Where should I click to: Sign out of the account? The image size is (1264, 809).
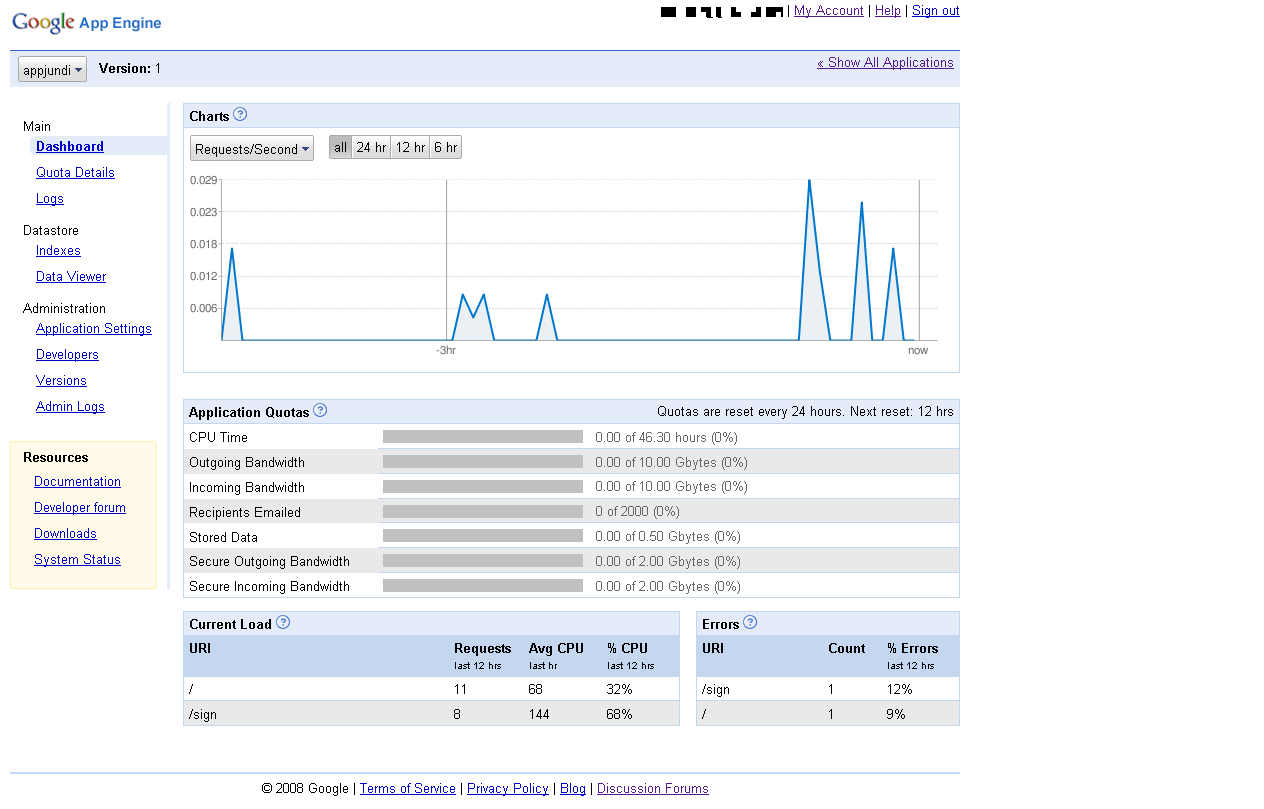(x=935, y=11)
